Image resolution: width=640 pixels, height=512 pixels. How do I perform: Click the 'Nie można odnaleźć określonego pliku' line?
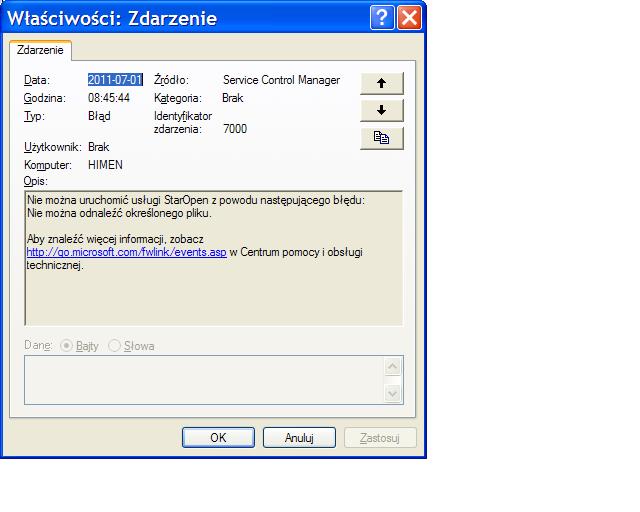(x=119, y=213)
